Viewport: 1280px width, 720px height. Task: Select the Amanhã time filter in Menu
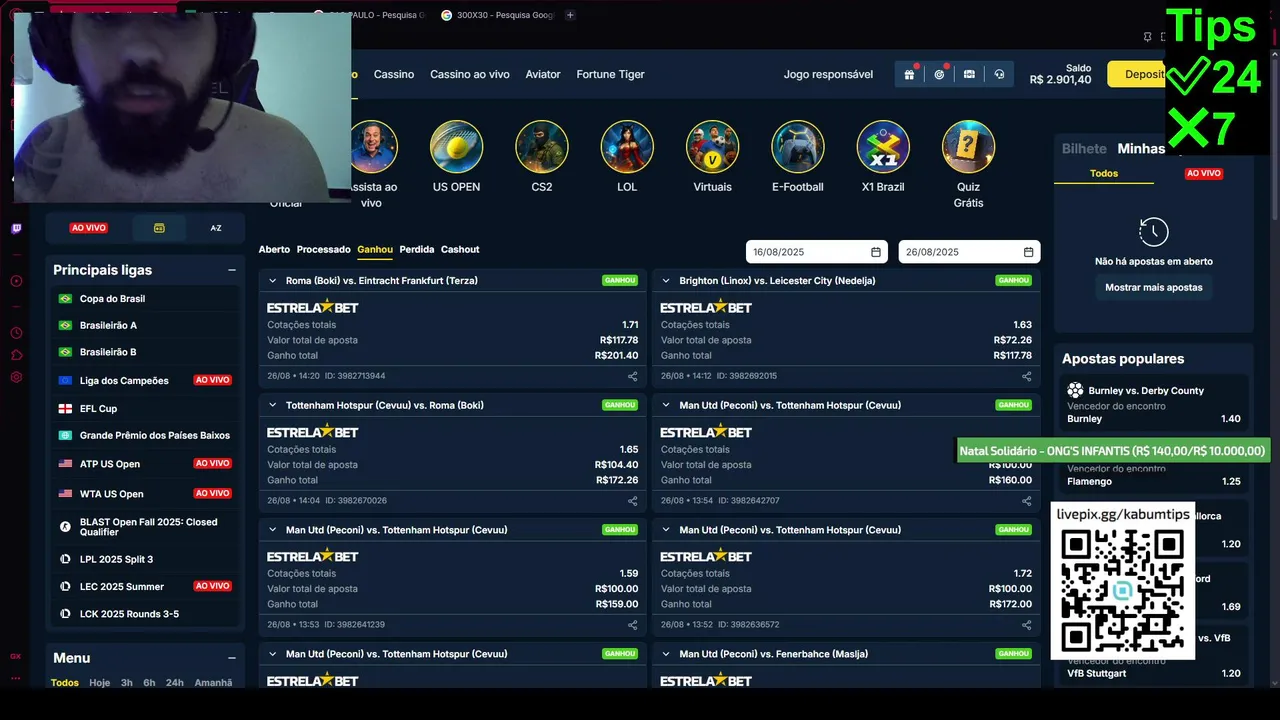(213, 683)
